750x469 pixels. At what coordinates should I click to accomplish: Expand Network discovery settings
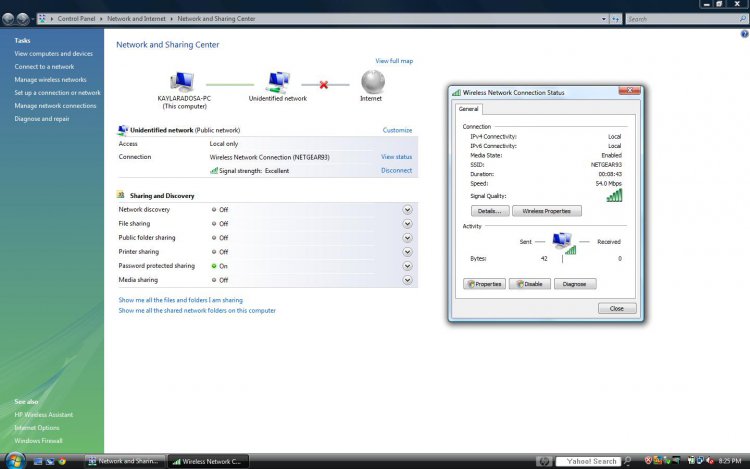pyautogui.click(x=407, y=209)
